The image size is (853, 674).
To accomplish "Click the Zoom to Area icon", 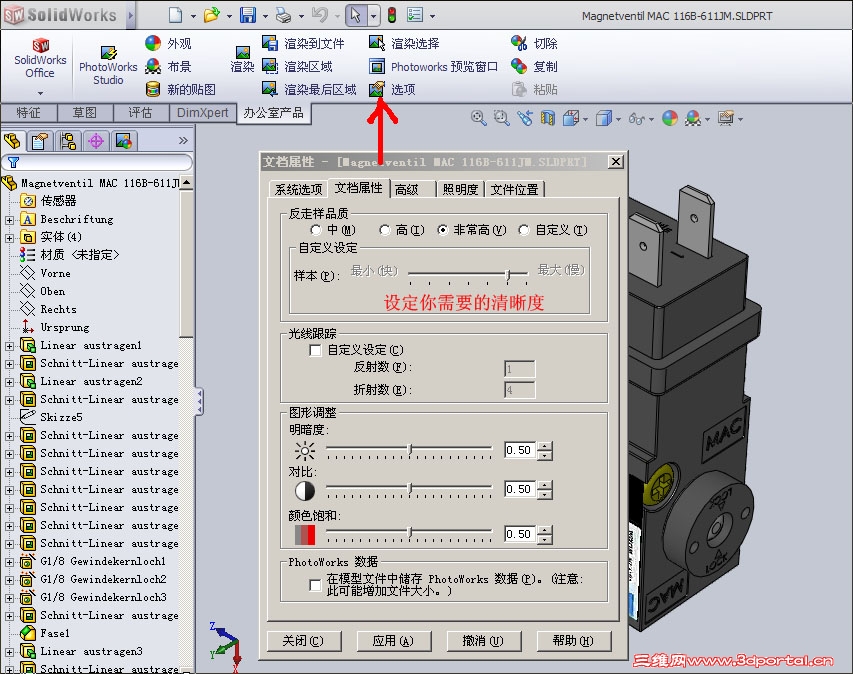I will tap(501, 118).
